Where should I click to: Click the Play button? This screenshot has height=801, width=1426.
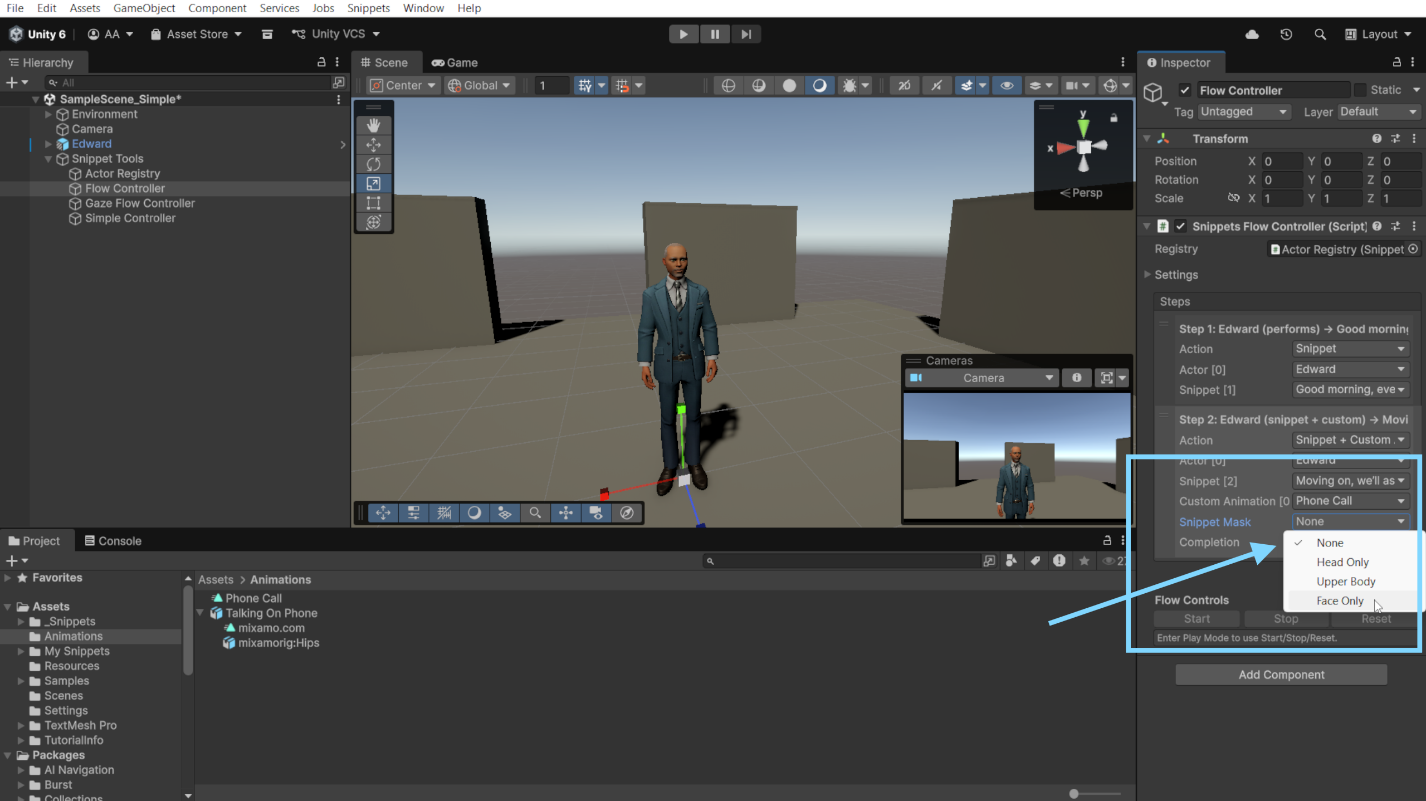click(x=683, y=34)
